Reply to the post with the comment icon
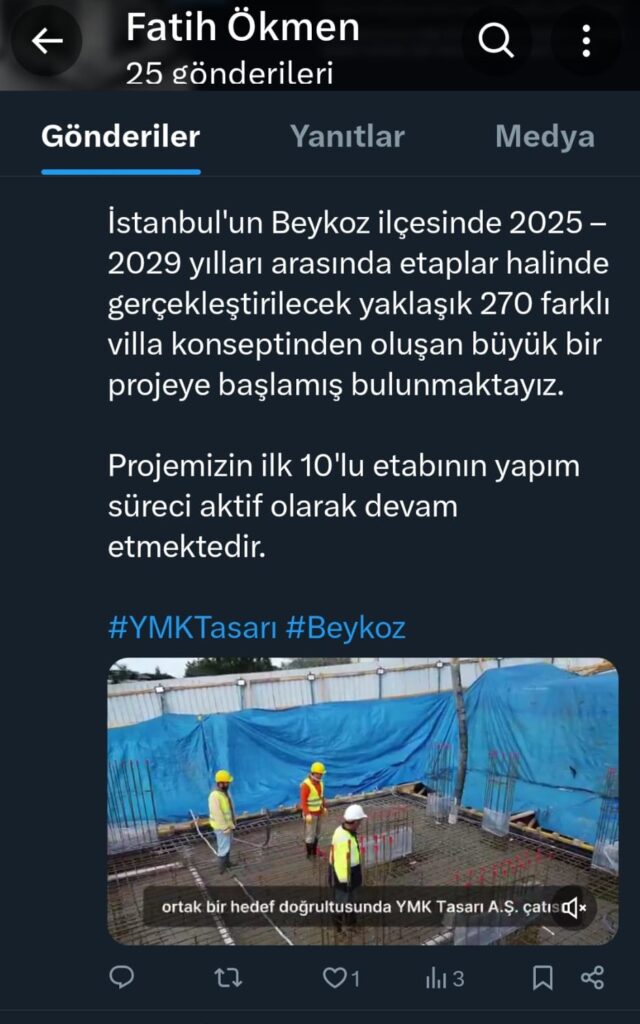This screenshot has width=640, height=1024. tap(121, 978)
